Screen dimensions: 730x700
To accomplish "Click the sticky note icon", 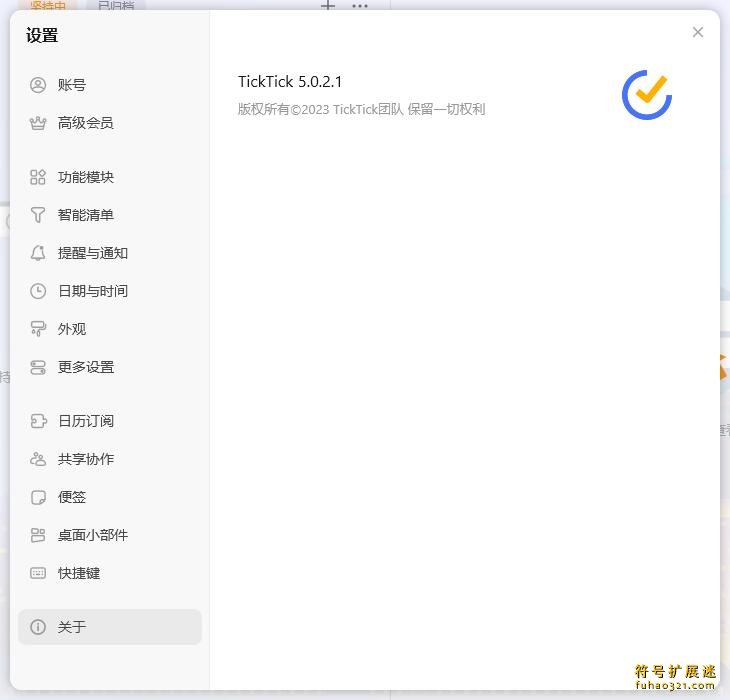I will [38, 497].
